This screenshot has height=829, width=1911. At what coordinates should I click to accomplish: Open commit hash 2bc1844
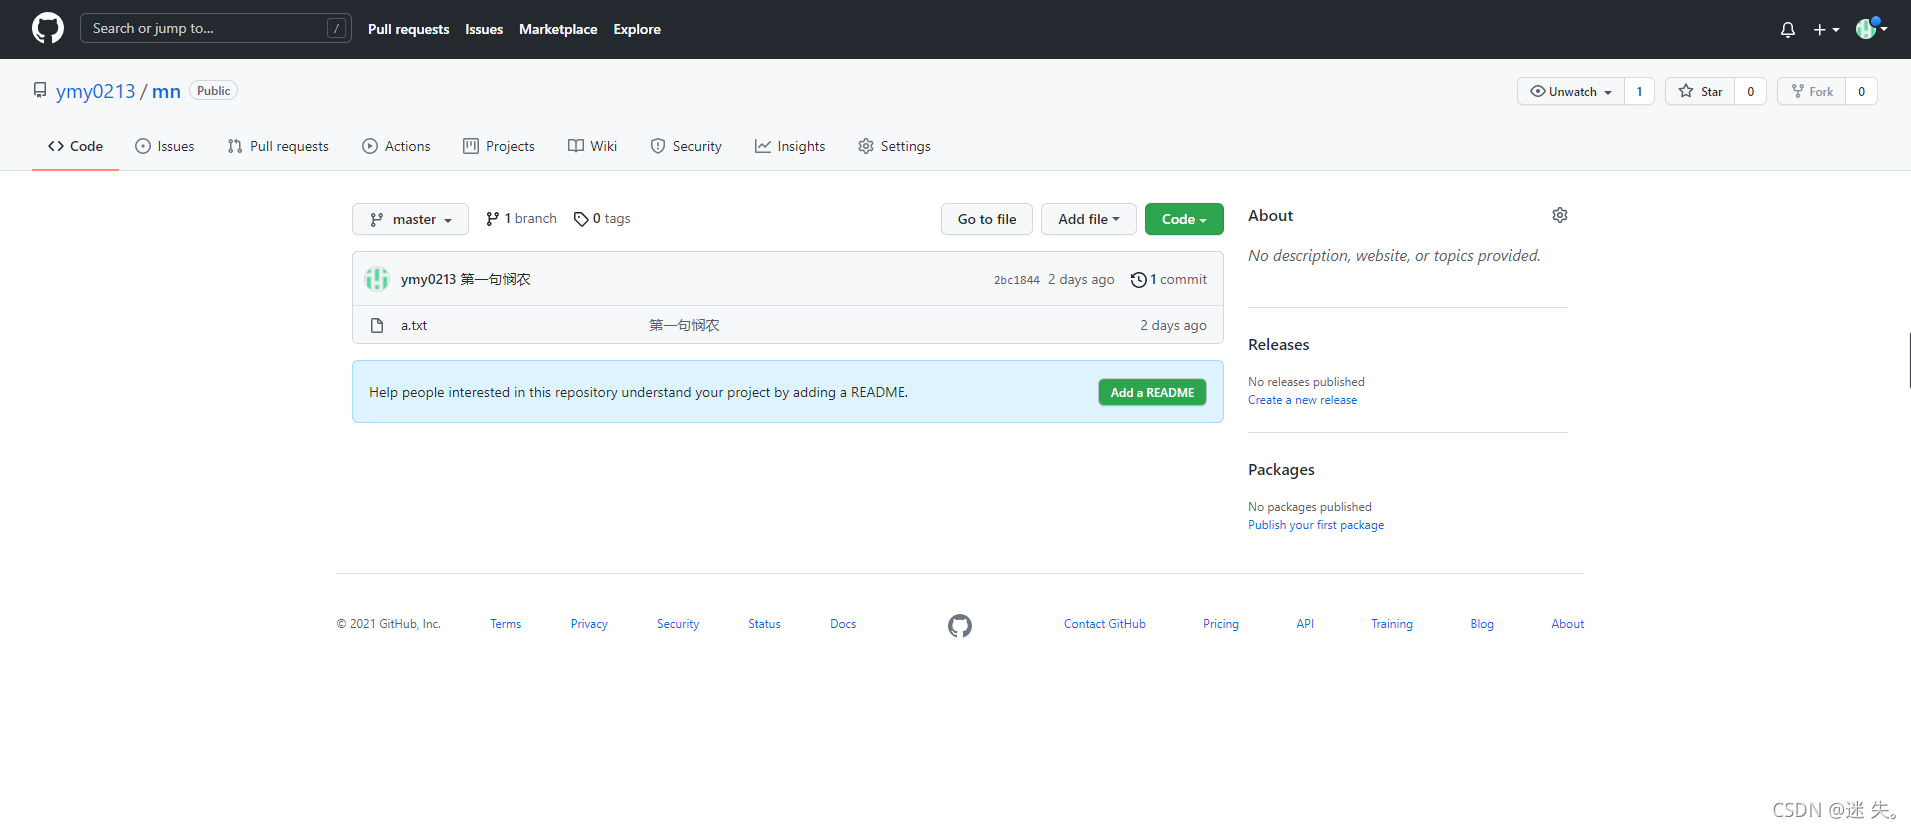[x=1016, y=280]
